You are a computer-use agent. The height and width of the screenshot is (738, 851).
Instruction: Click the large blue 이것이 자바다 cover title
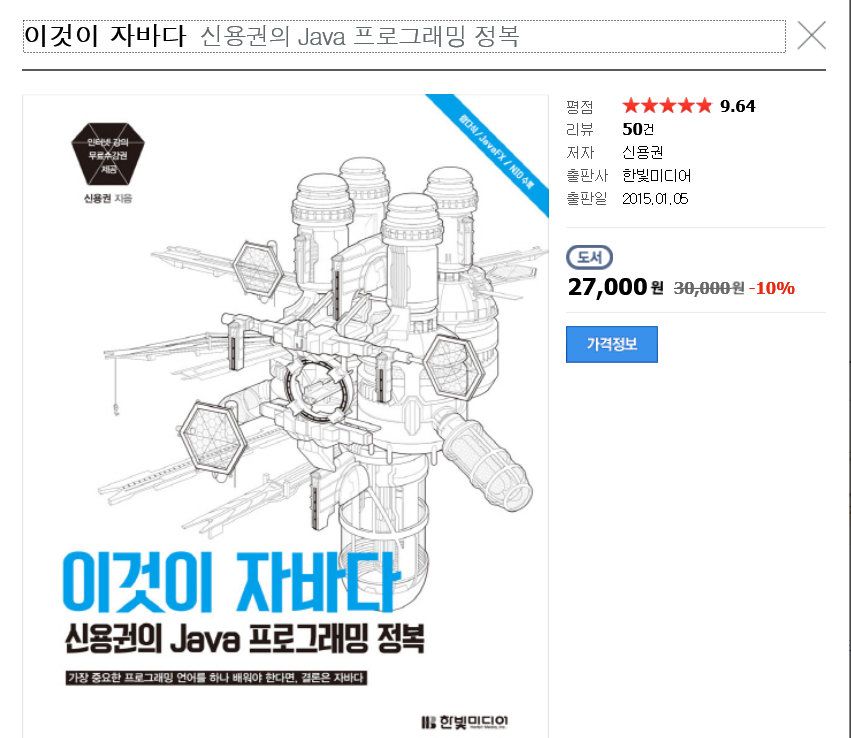point(232,582)
